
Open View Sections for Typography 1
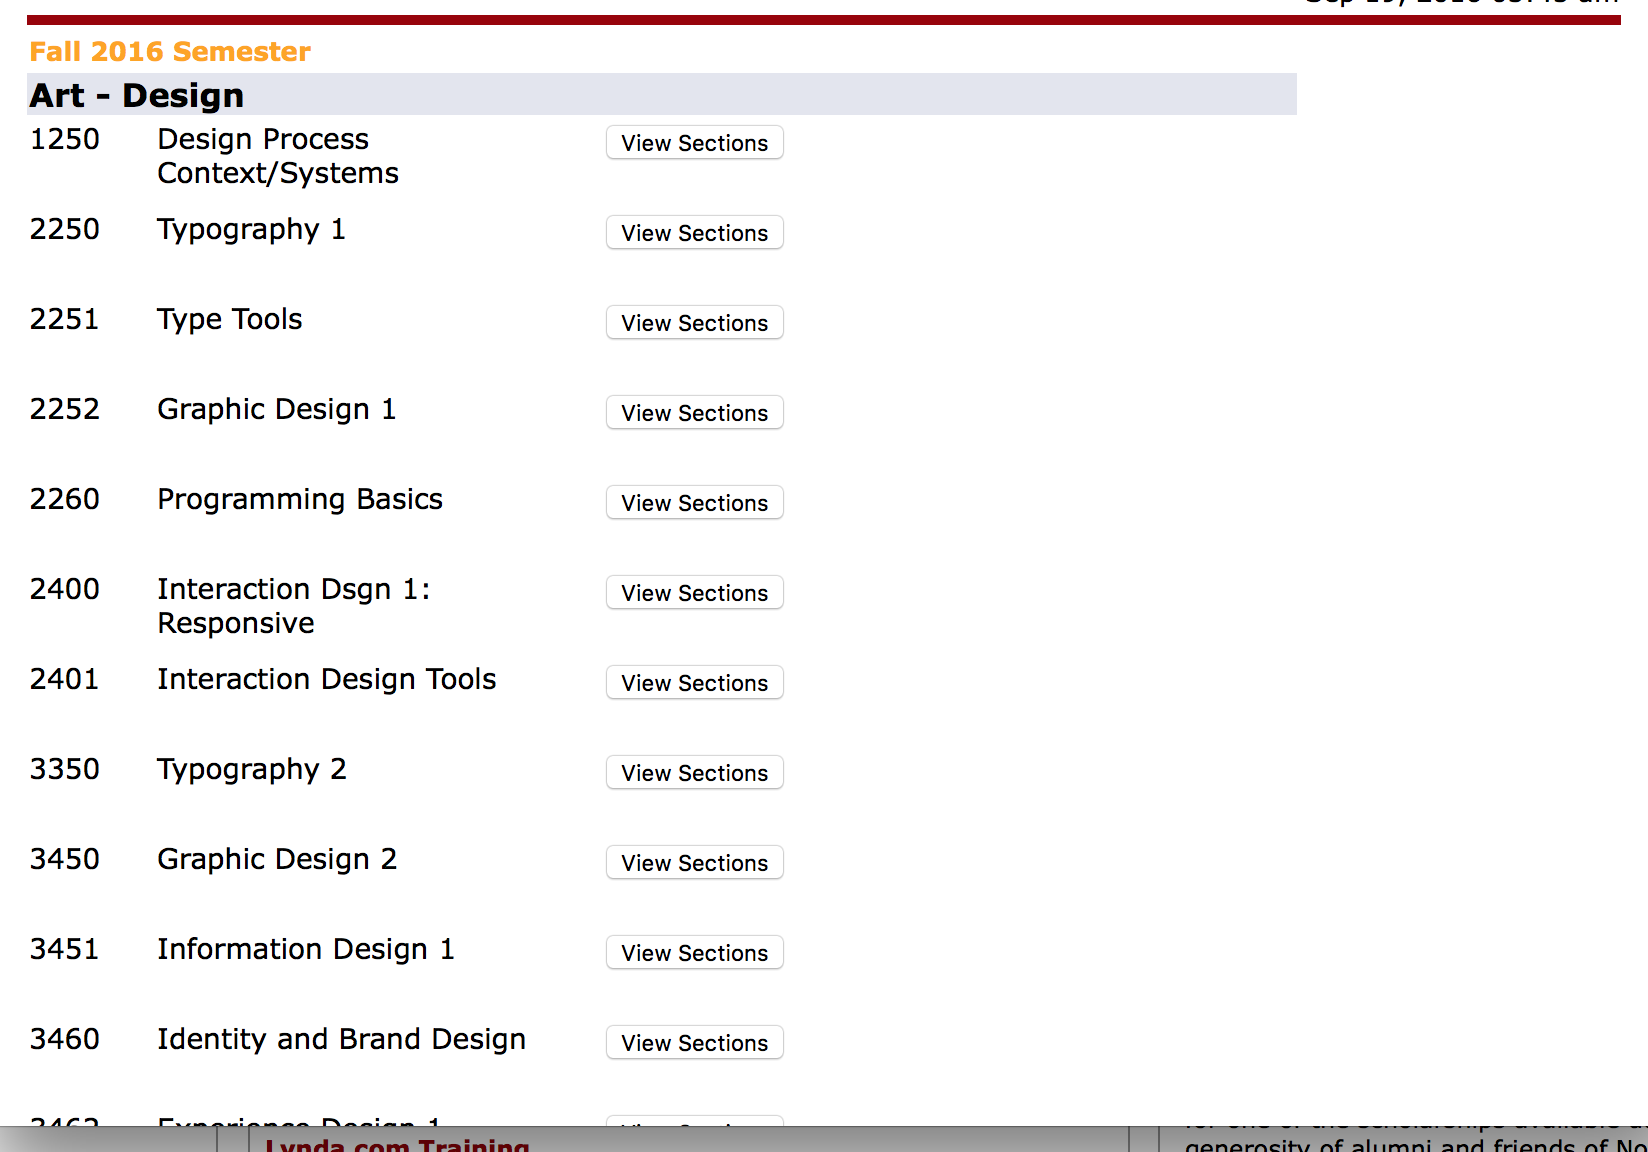(694, 233)
